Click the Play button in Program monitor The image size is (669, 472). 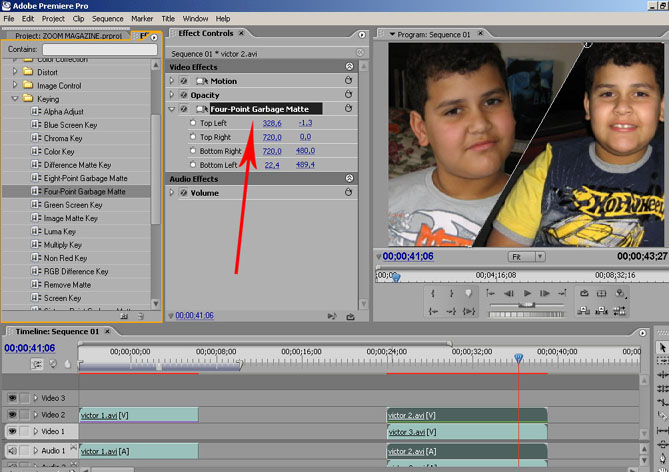click(x=526, y=294)
